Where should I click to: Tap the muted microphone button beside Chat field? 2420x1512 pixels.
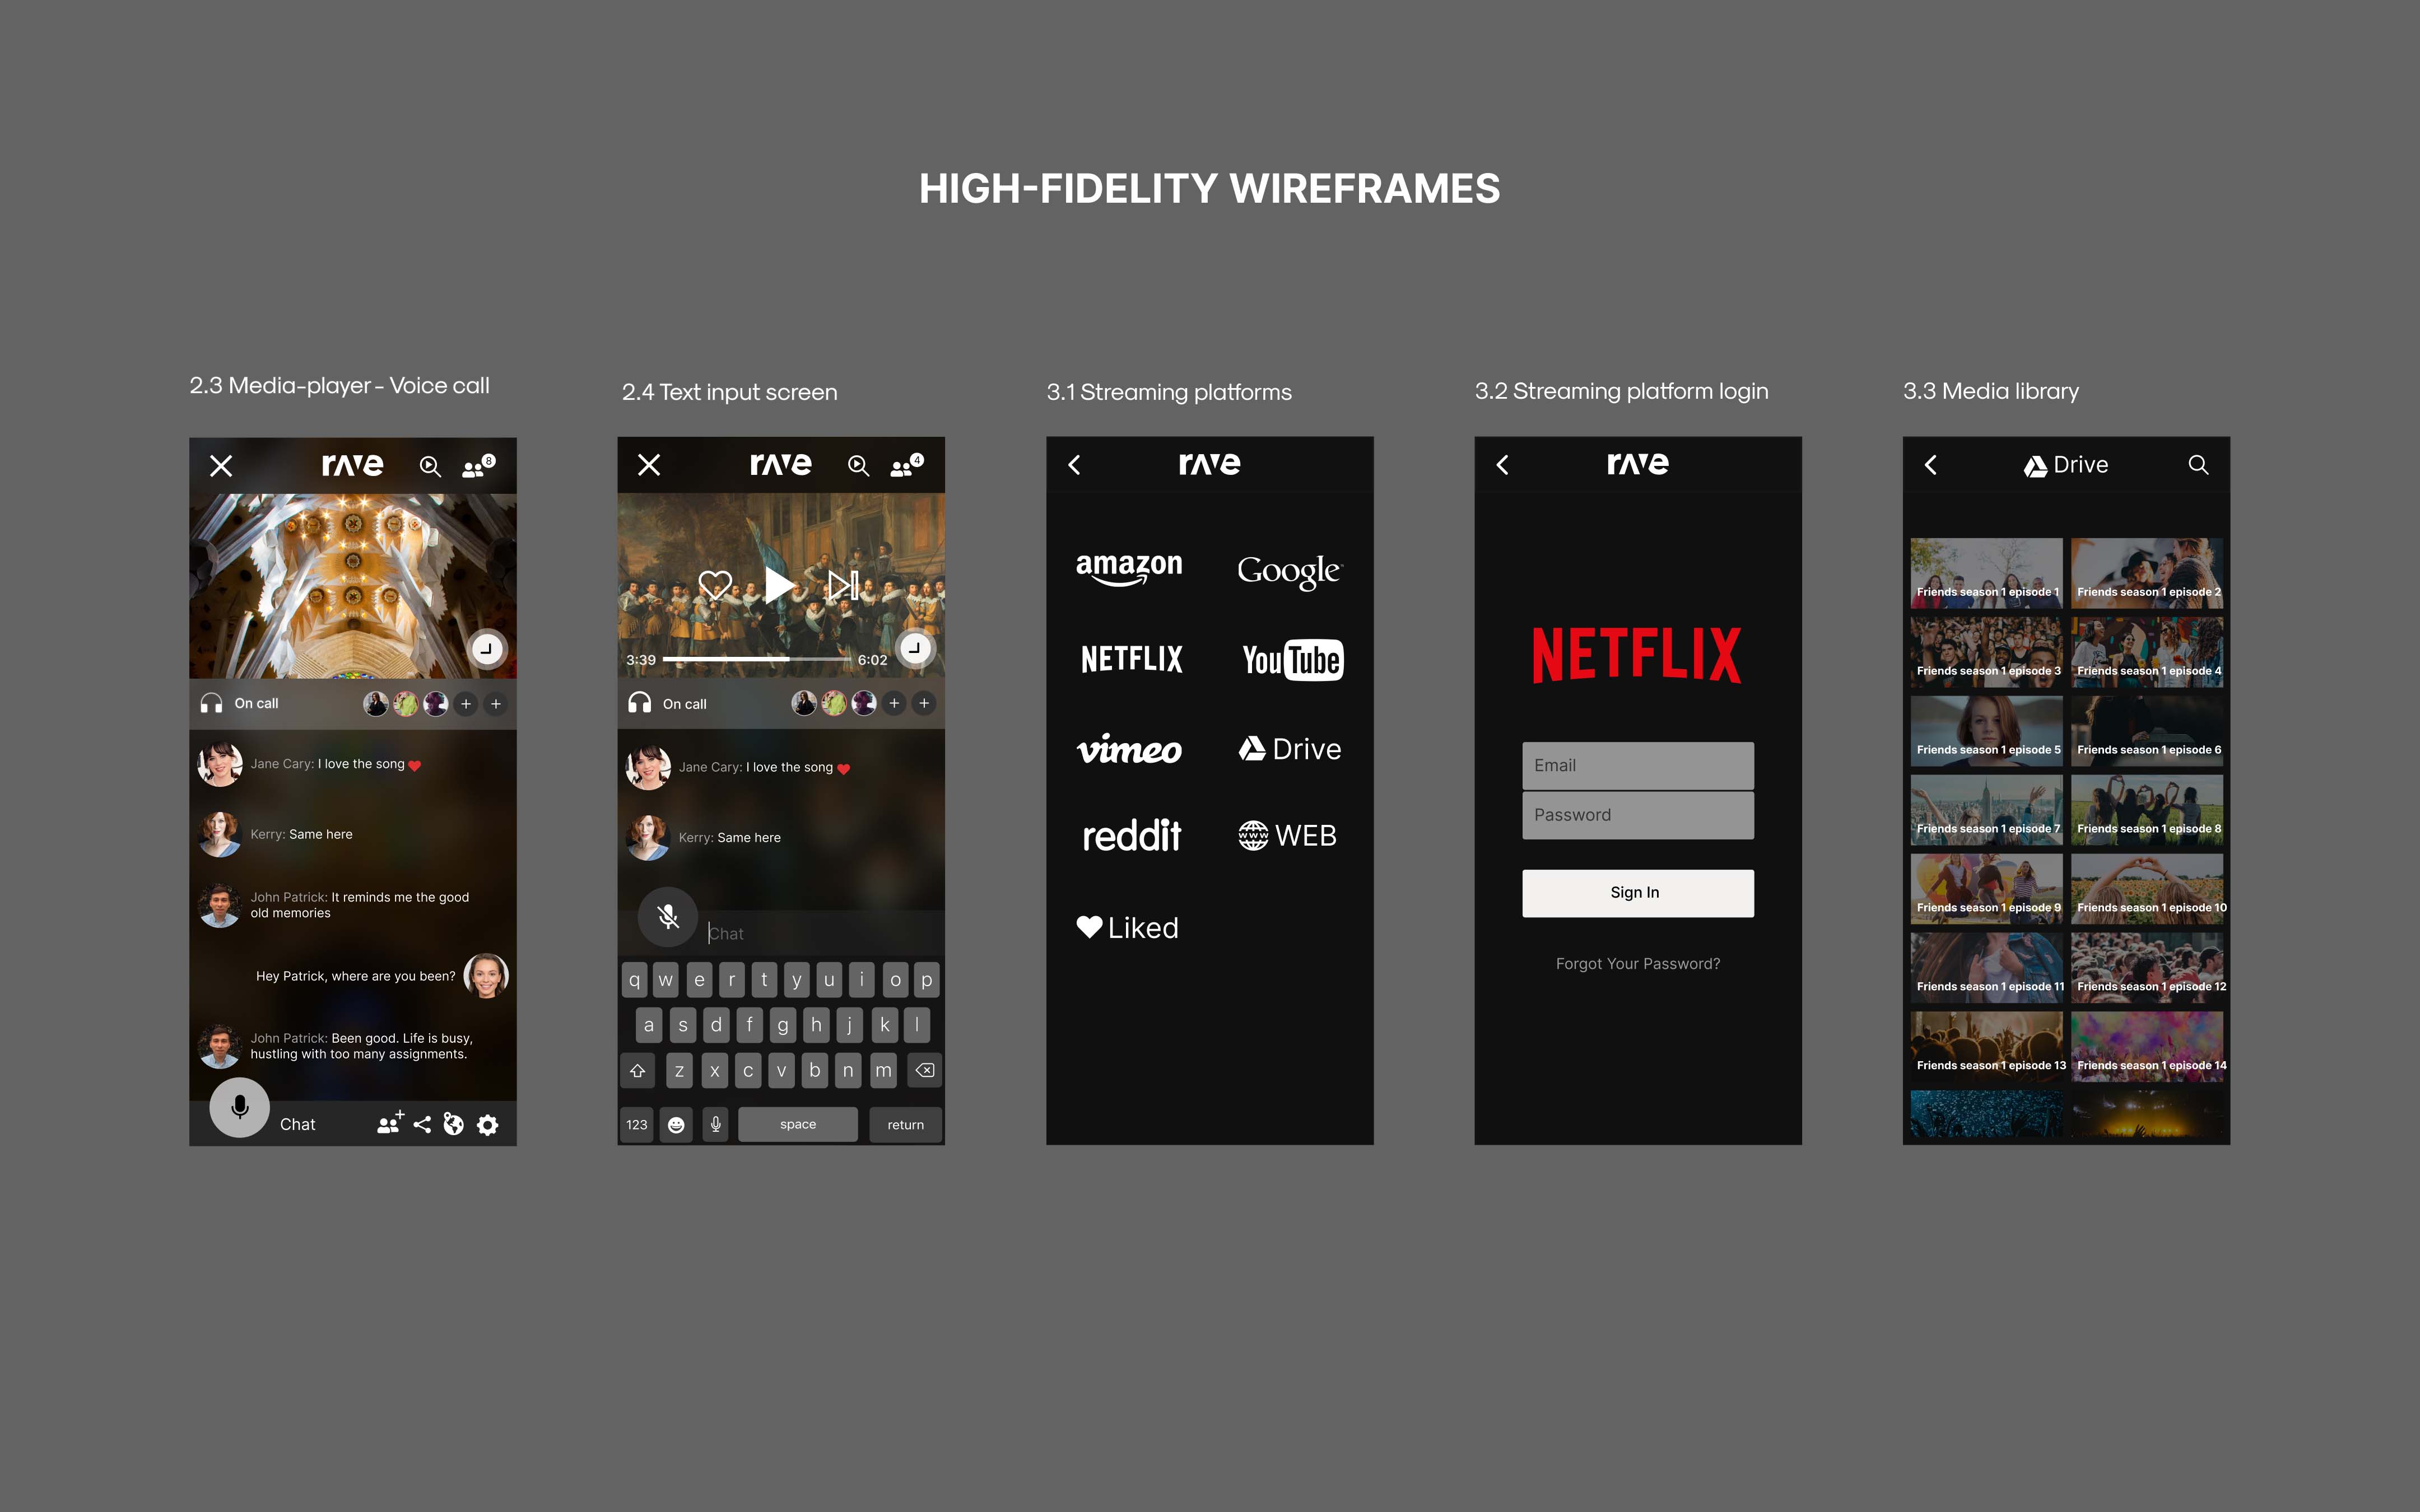pyautogui.click(x=668, y=916)
